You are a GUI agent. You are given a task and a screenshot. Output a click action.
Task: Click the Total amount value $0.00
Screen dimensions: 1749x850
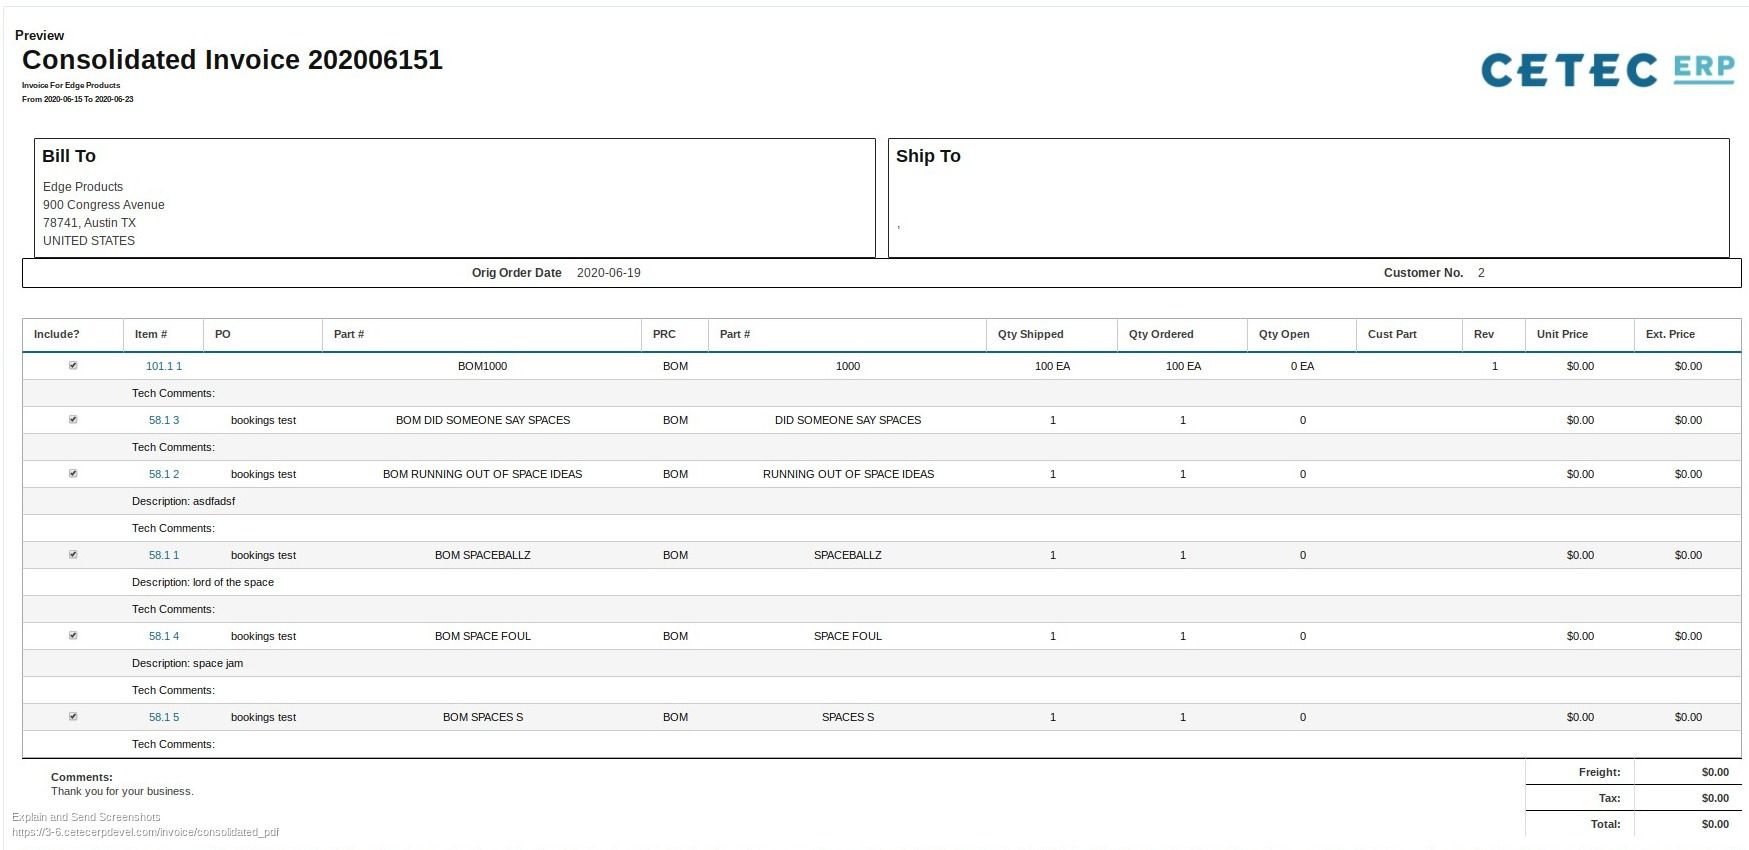pos(1714,825)
